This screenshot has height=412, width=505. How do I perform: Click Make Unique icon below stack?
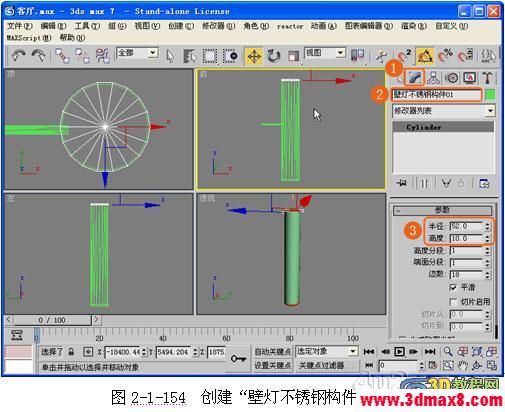click(446, 183)
